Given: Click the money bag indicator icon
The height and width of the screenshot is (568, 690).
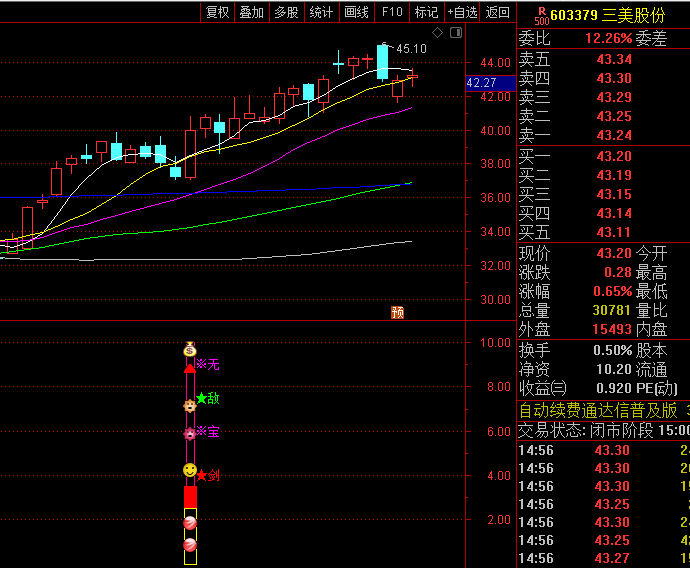Looking at the screenshot, I should 190,349.
